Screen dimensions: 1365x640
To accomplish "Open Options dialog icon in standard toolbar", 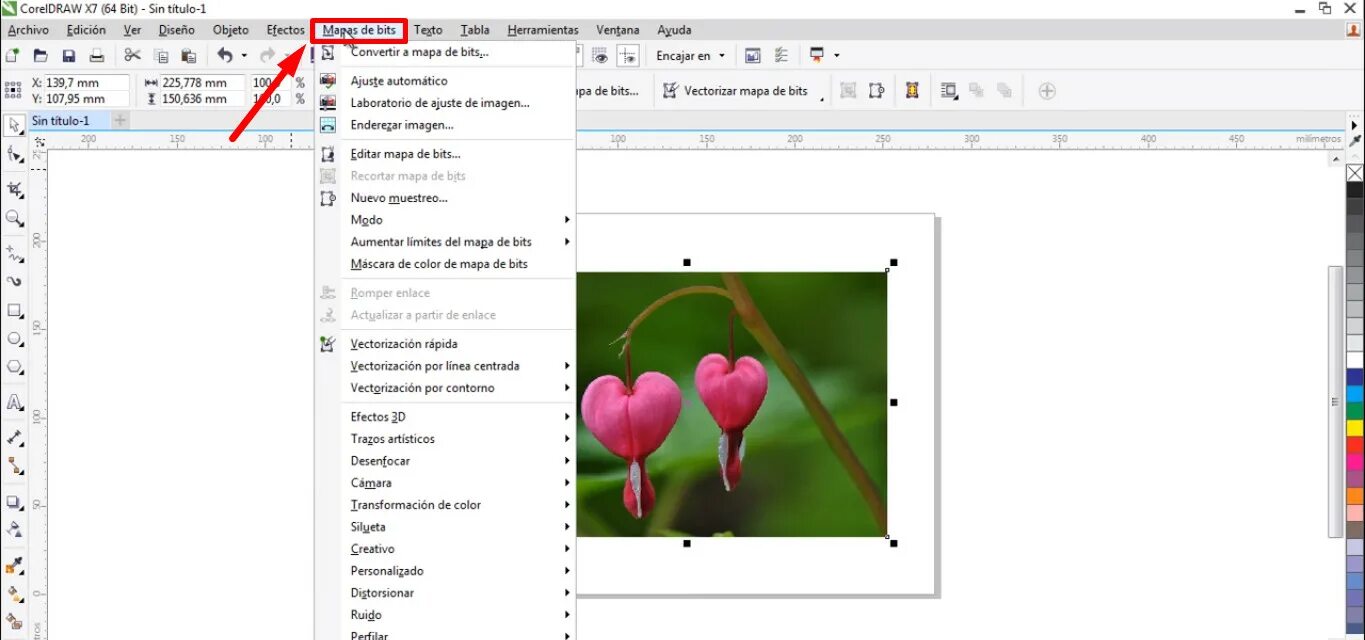I will coord(781,56).
